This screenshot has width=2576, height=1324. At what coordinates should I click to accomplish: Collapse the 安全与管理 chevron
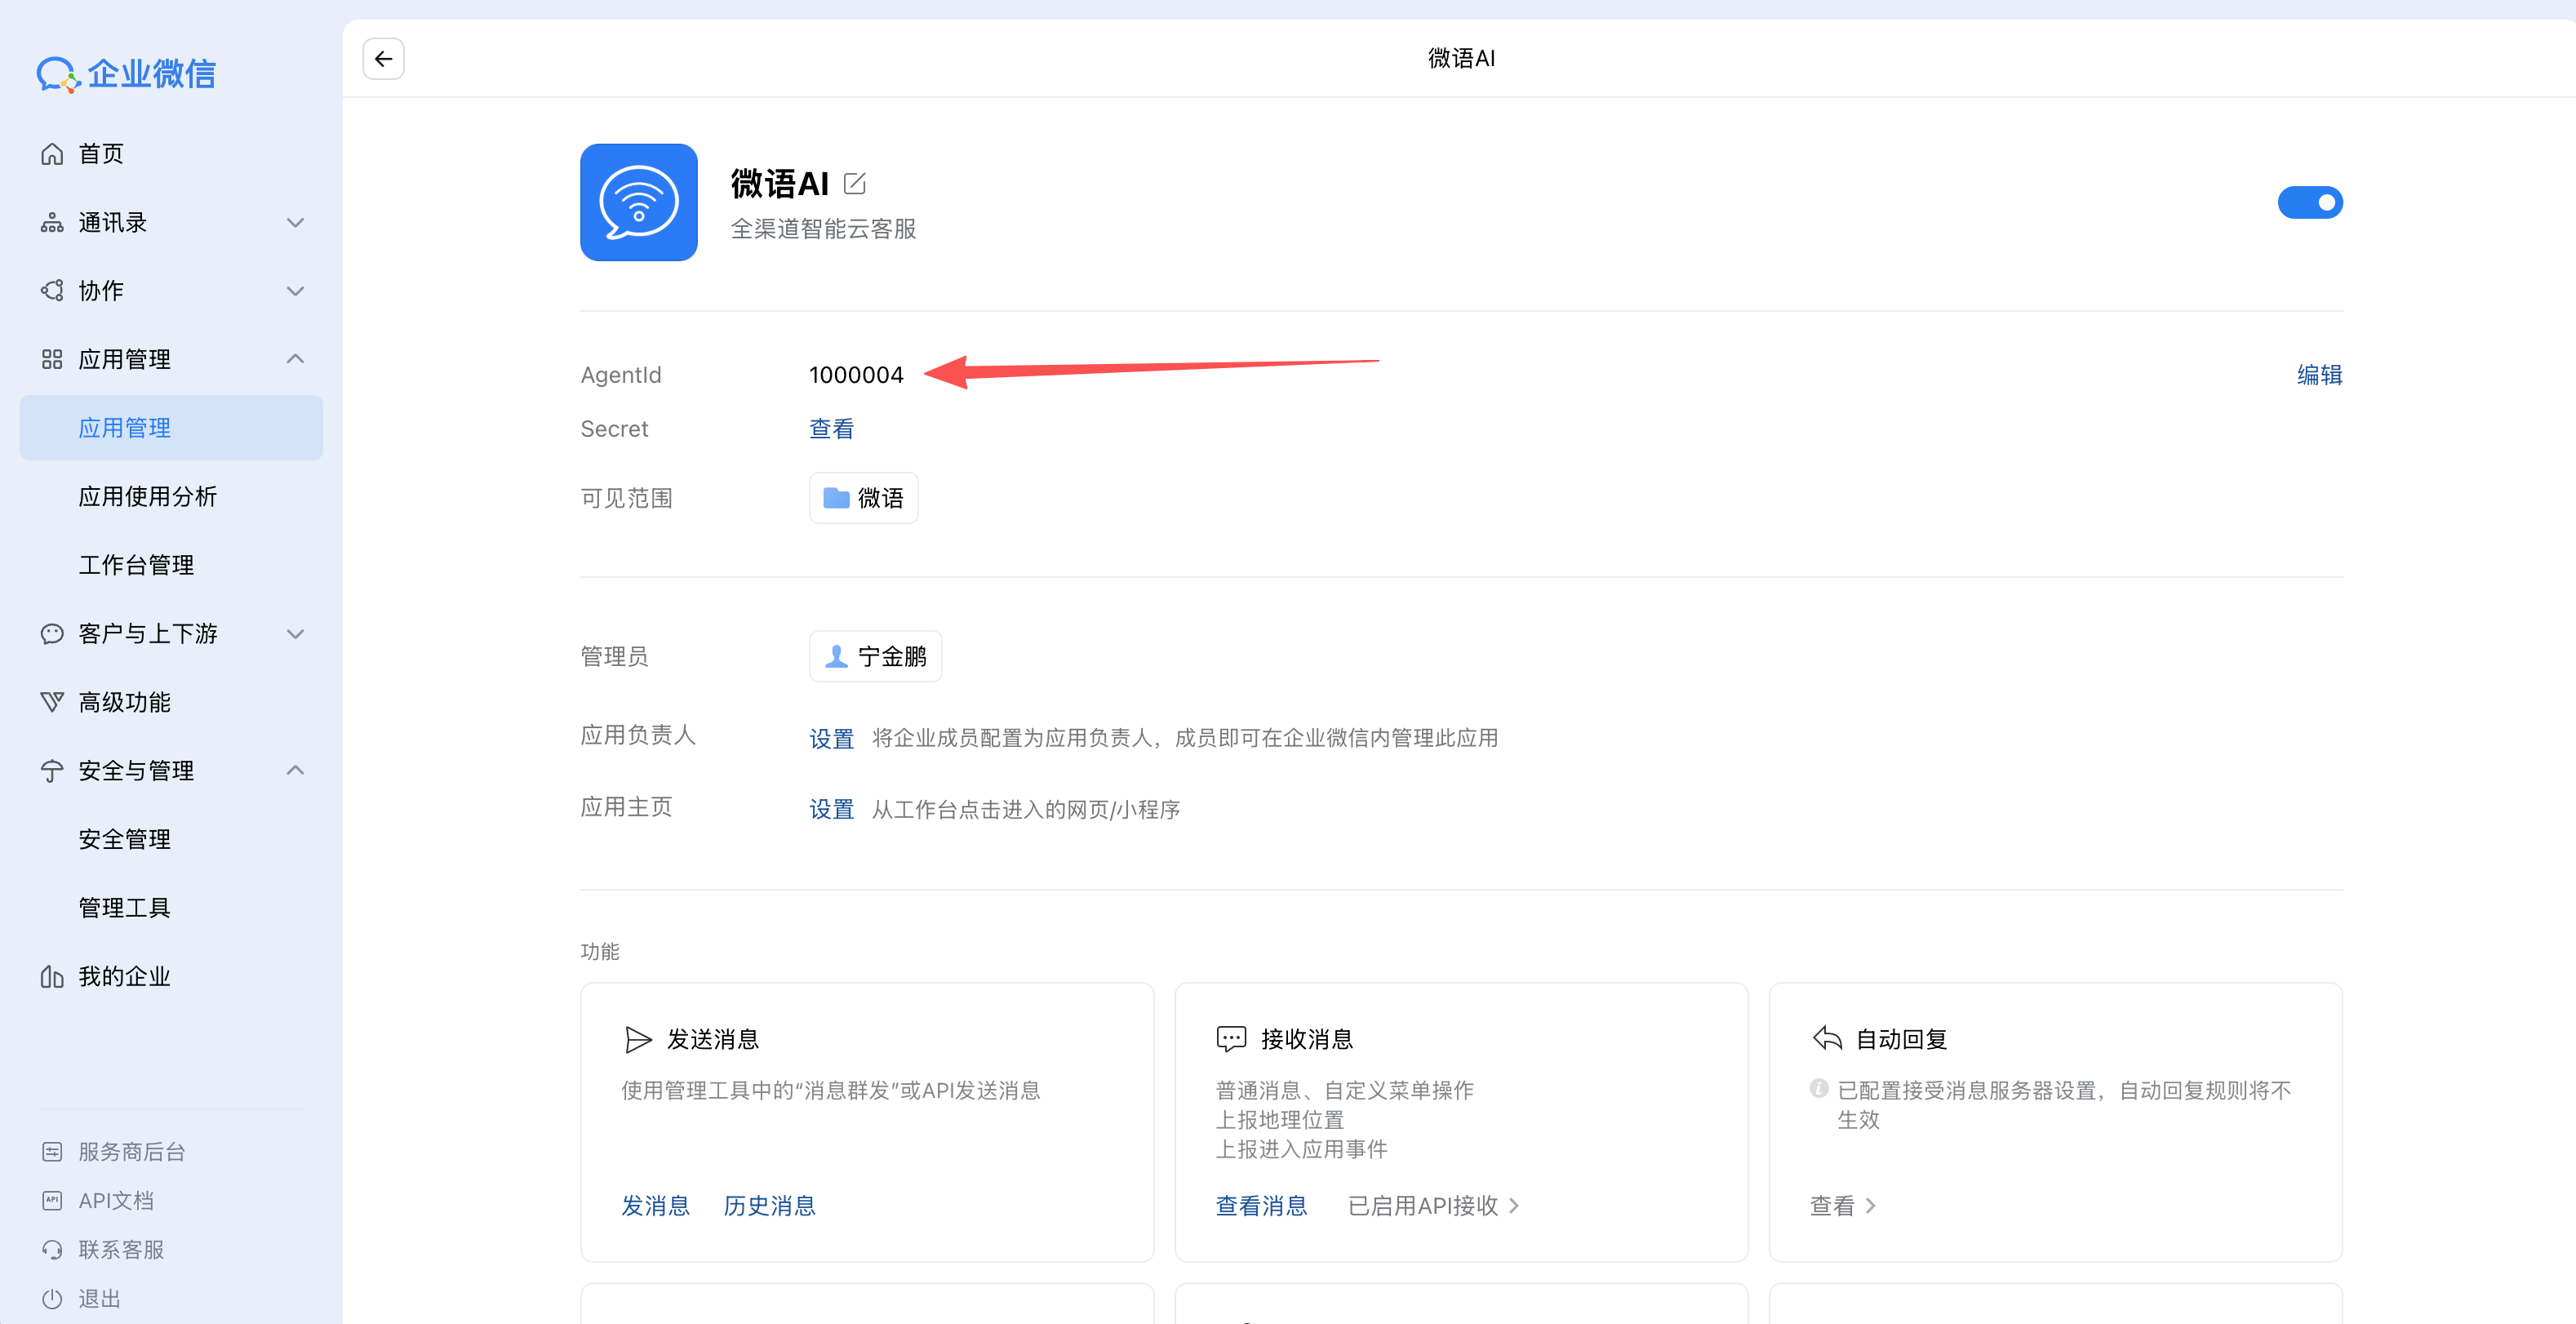pyautogui.click(x=295, y=769)
